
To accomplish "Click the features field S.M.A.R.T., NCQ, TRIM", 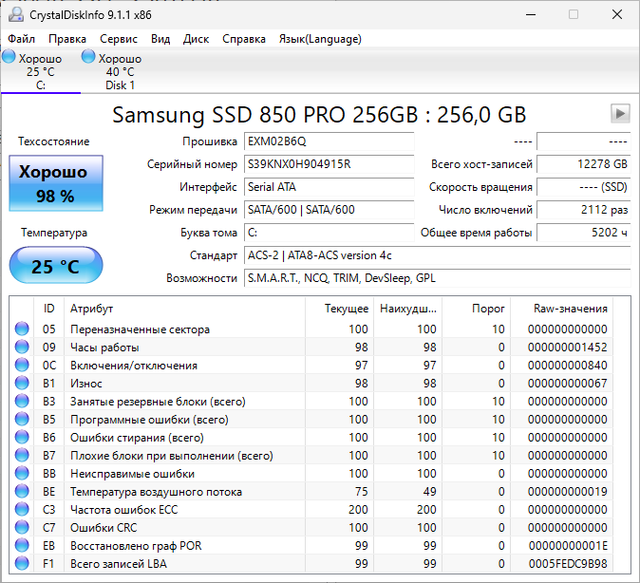I will pyautogui.click(x=437, y=278).
